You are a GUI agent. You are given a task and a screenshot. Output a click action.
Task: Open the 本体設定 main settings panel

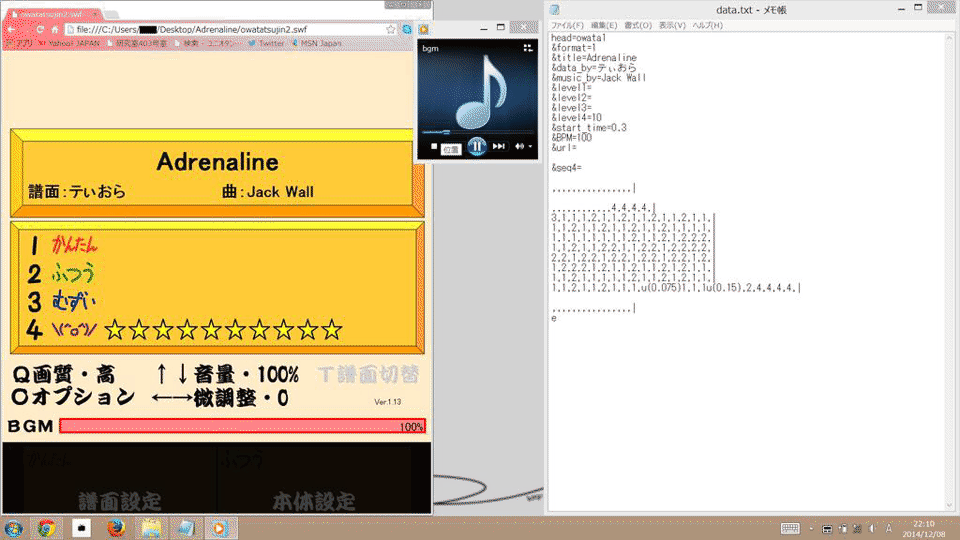point(313,502)
